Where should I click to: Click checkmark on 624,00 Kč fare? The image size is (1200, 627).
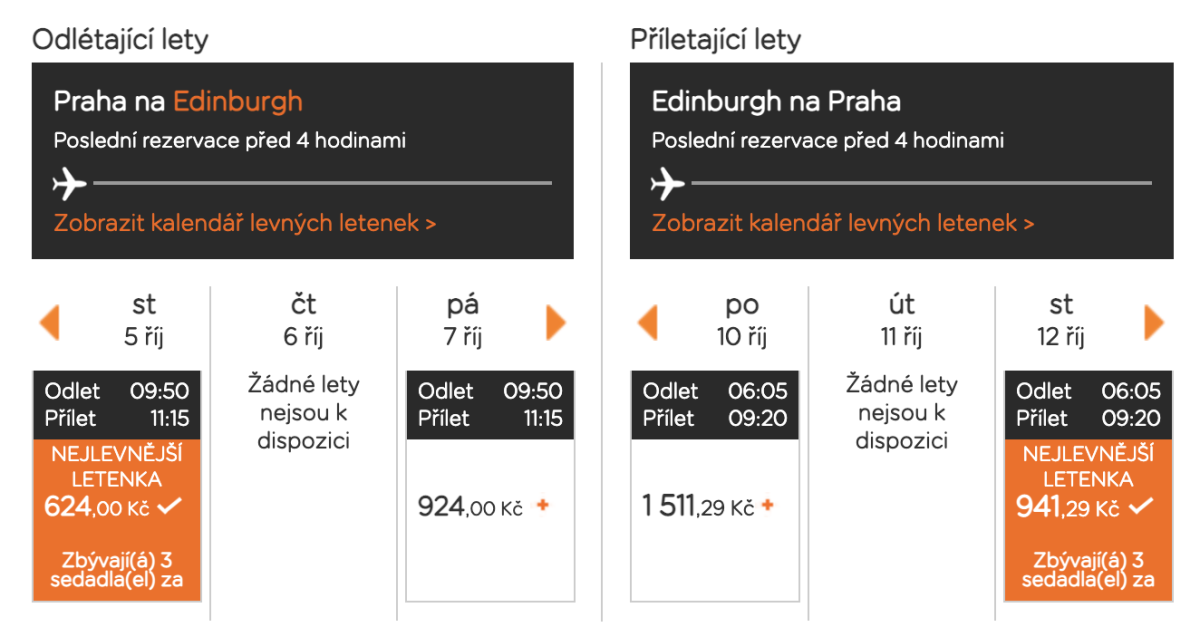tap(169, 507)
